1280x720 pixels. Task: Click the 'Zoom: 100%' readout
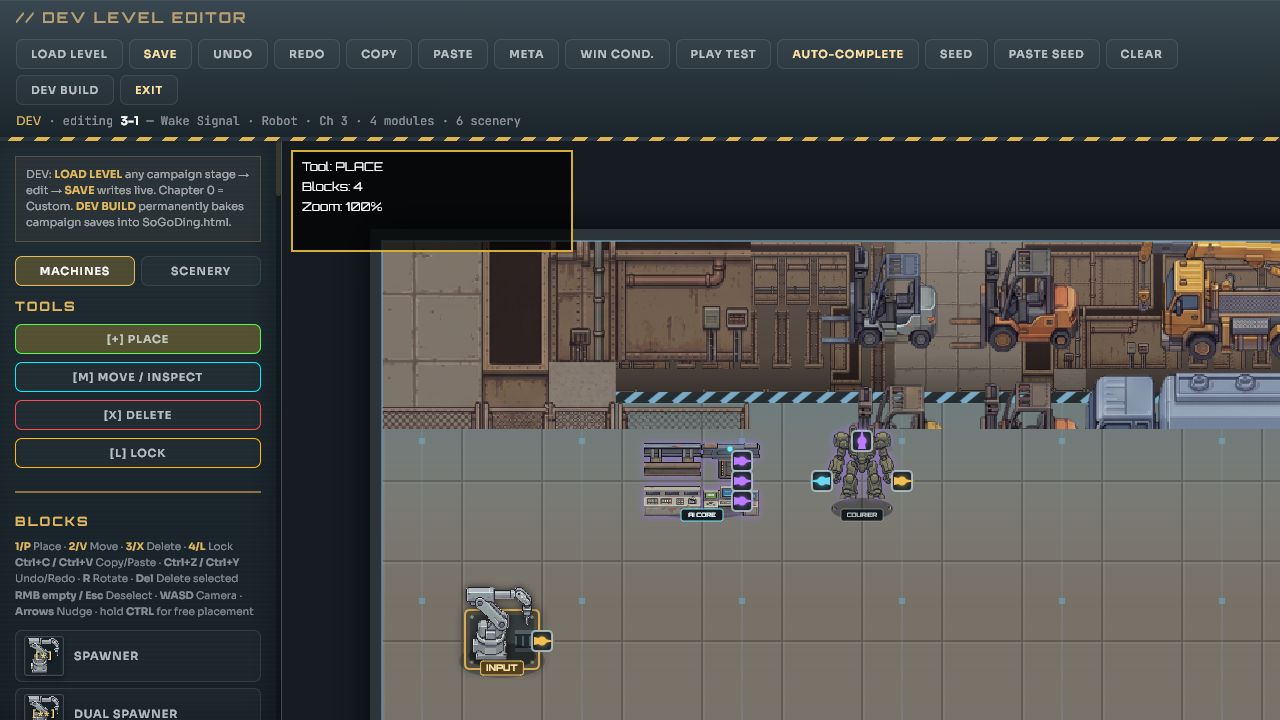pos(342,207)
